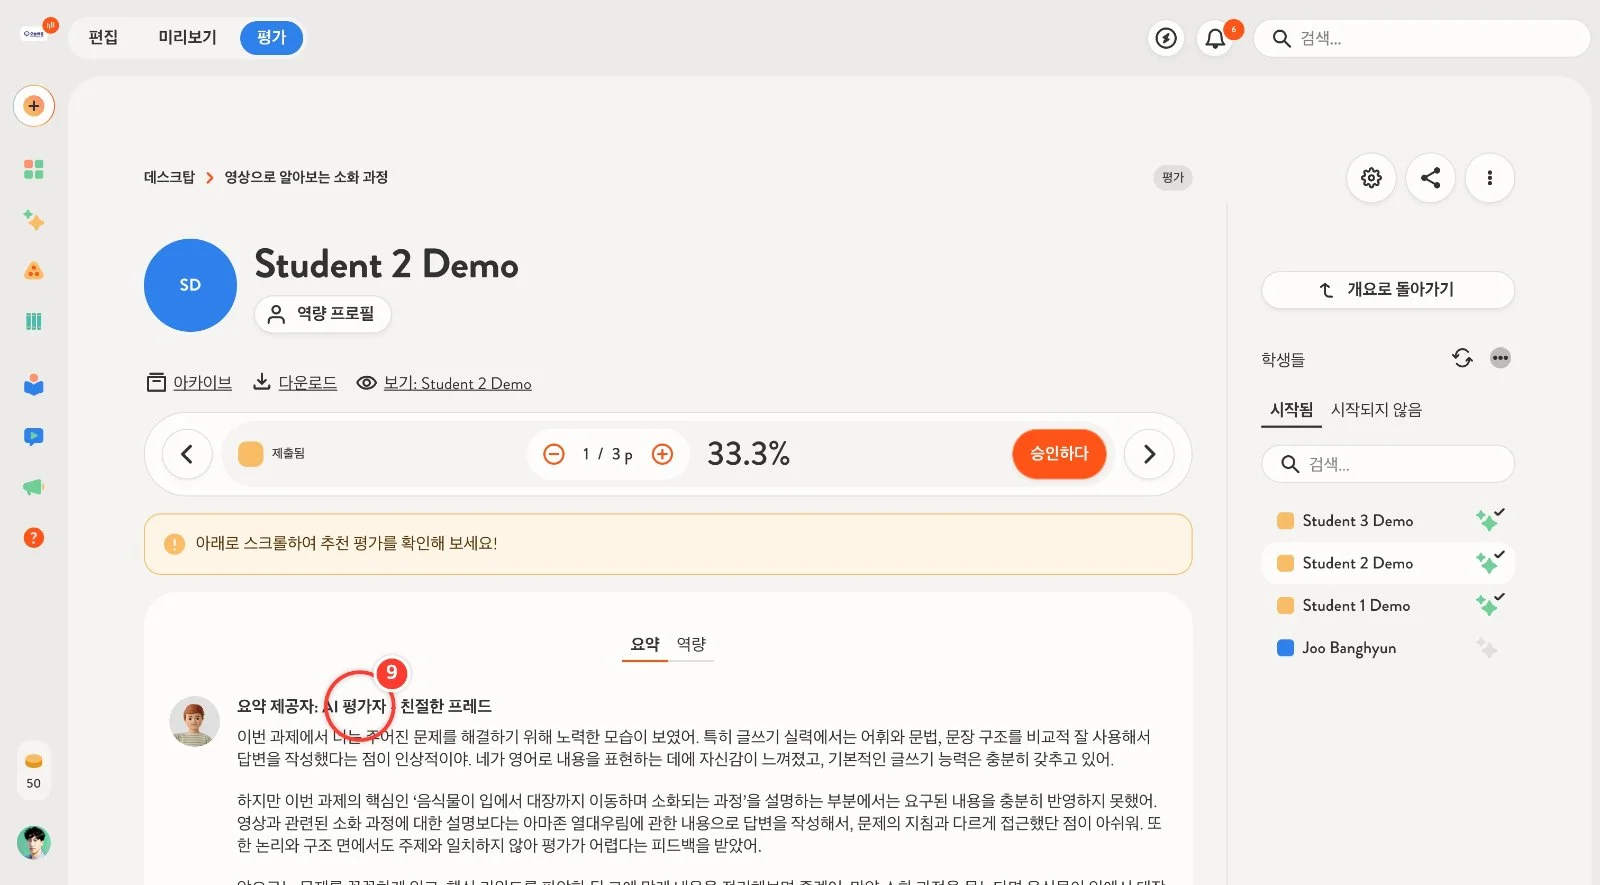Click the coin balance showing 50

click(x=34, y=772)
